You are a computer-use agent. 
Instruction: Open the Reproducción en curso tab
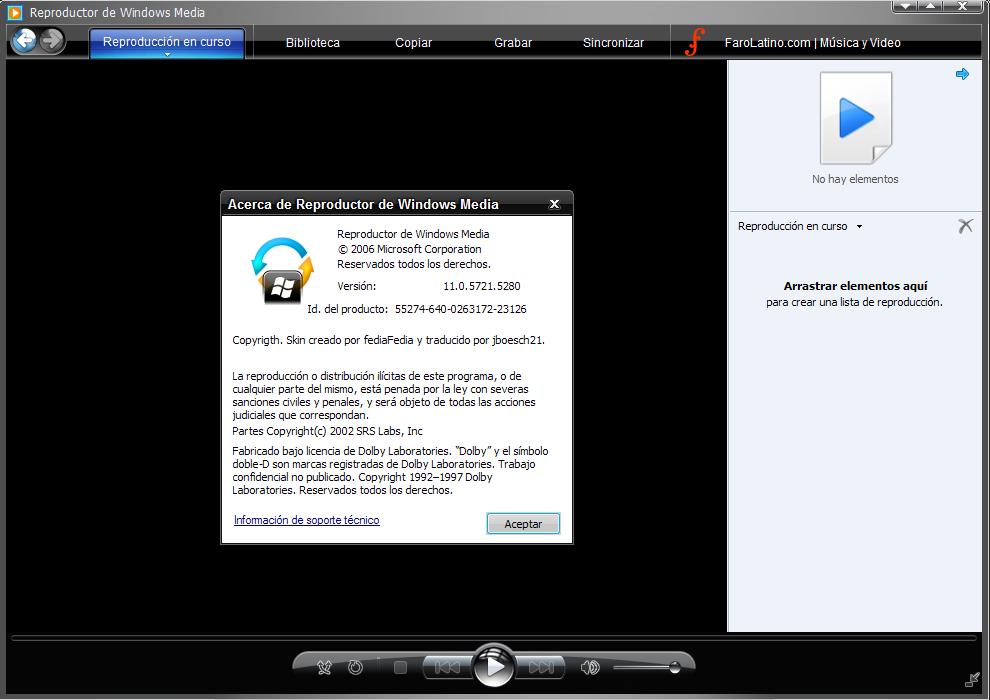pos(167,42)
